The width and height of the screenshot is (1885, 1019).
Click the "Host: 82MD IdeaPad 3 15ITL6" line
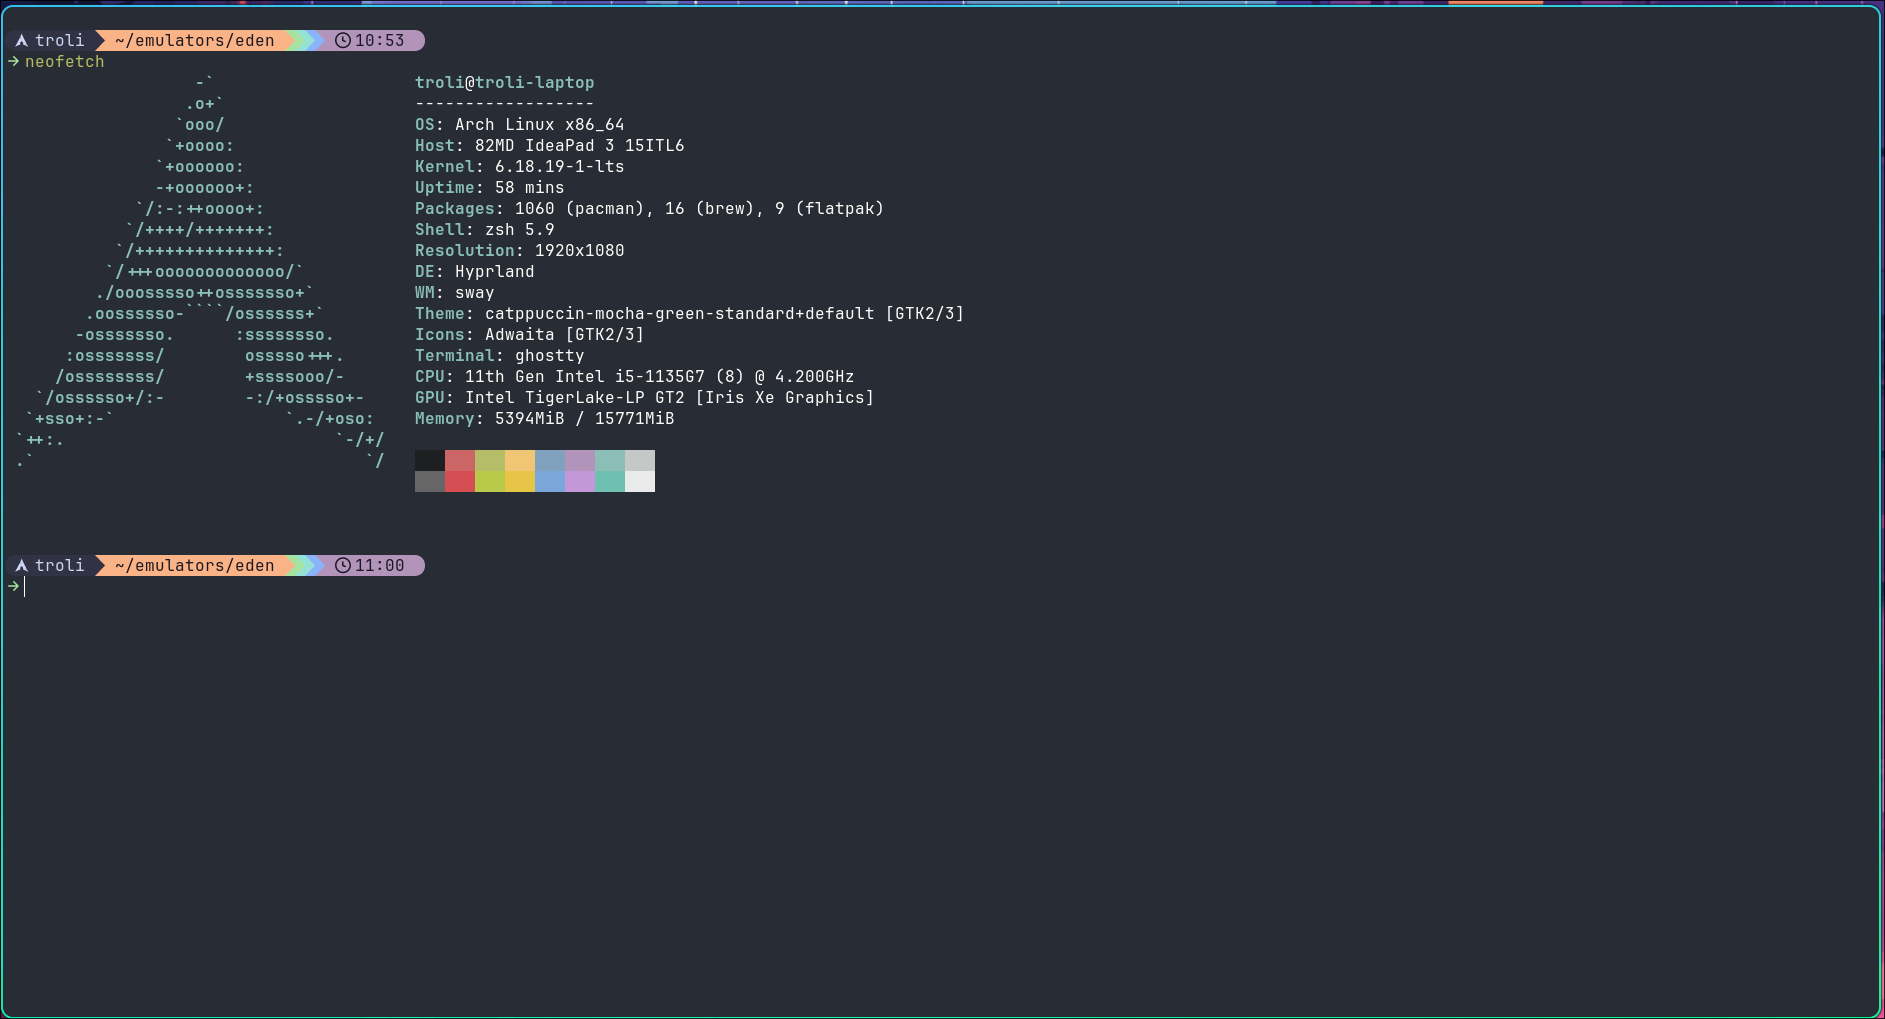(550, 146)
